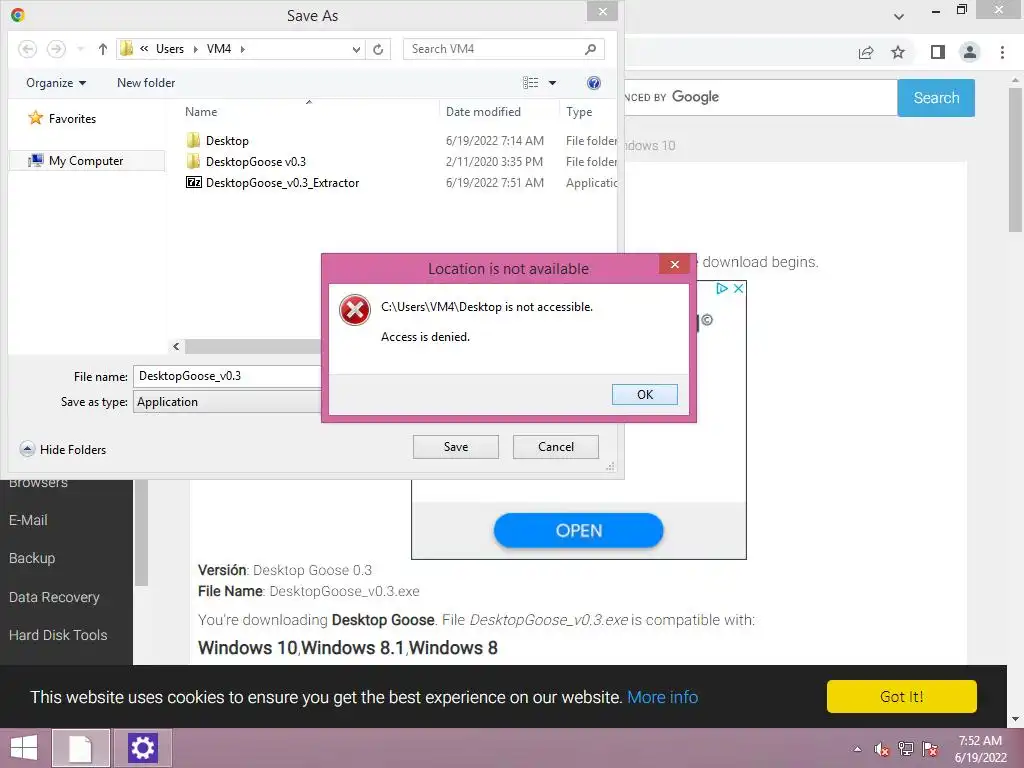Open More info cookie link

click(x=662, y=697)
